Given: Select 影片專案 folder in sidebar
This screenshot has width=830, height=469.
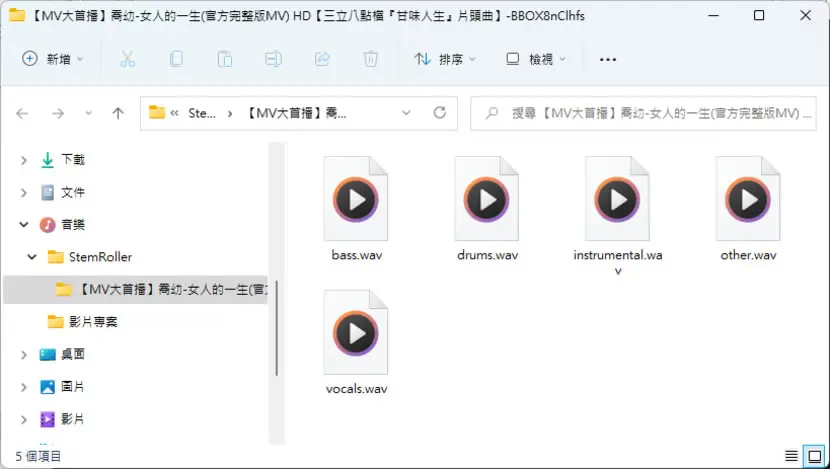Looking at the screenshot, I should pos(82,321).
